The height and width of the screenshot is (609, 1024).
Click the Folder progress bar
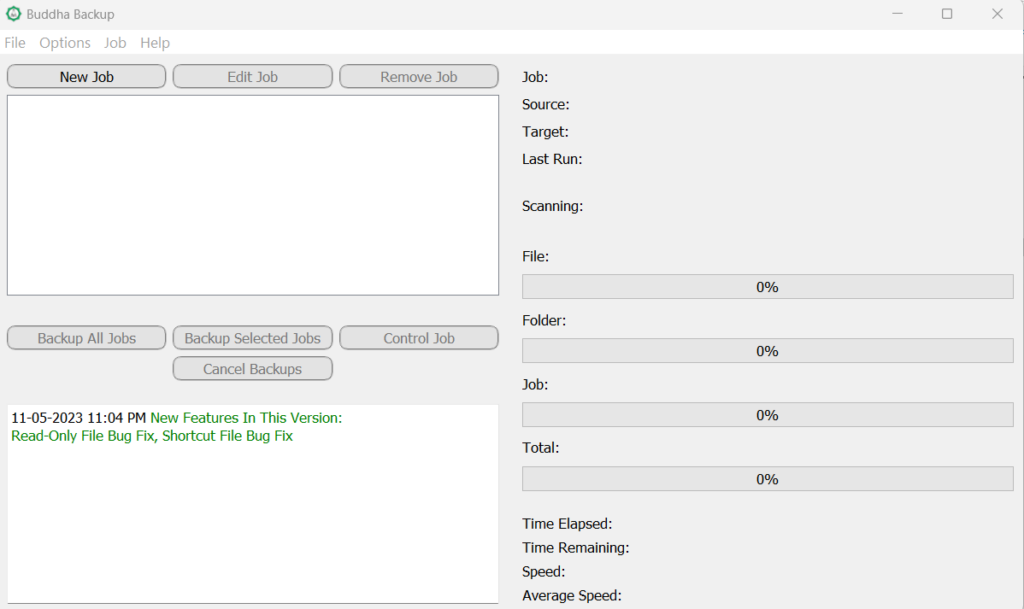point(767,351)
